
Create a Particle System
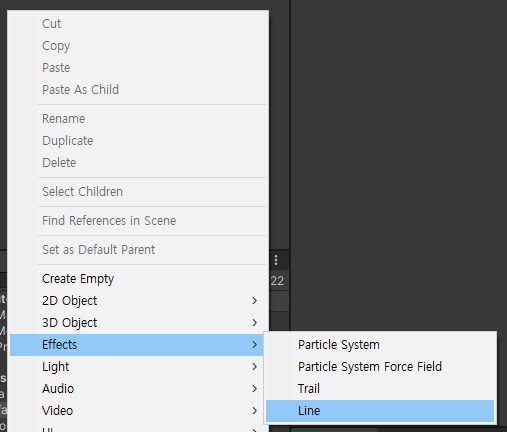[380, 345]
